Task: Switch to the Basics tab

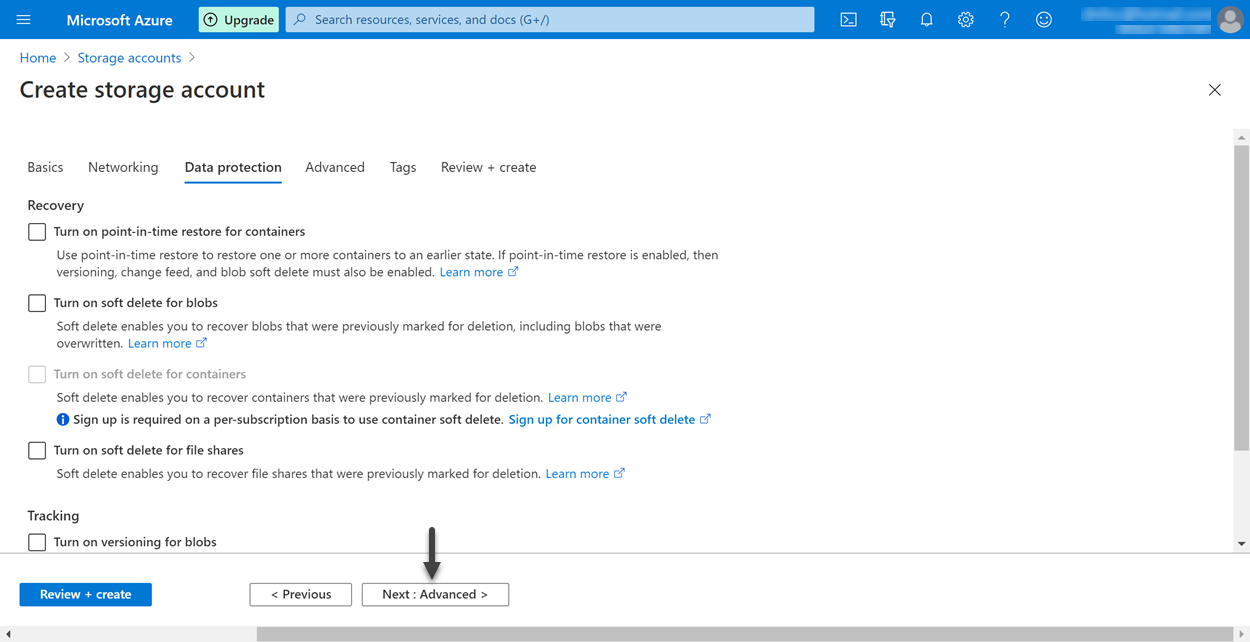Action: point(45,167)
